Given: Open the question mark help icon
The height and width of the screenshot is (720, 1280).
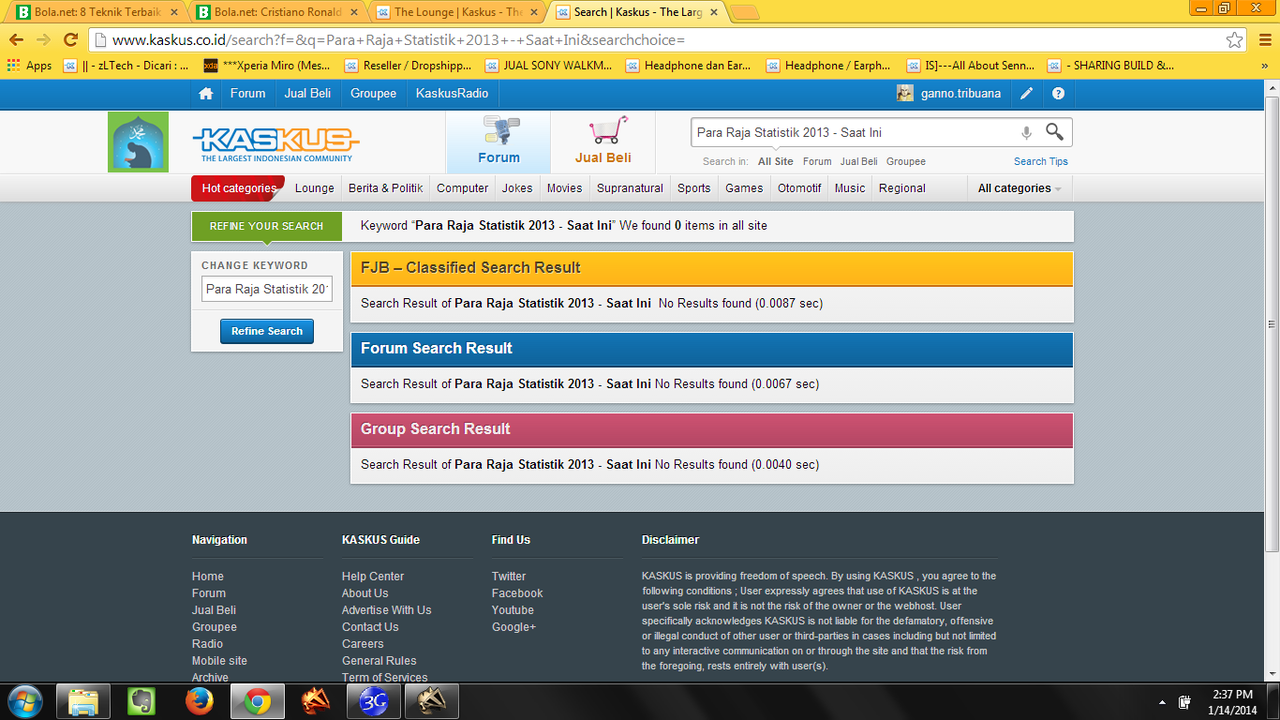Looking at the screenshot, I should (1058, 93).
